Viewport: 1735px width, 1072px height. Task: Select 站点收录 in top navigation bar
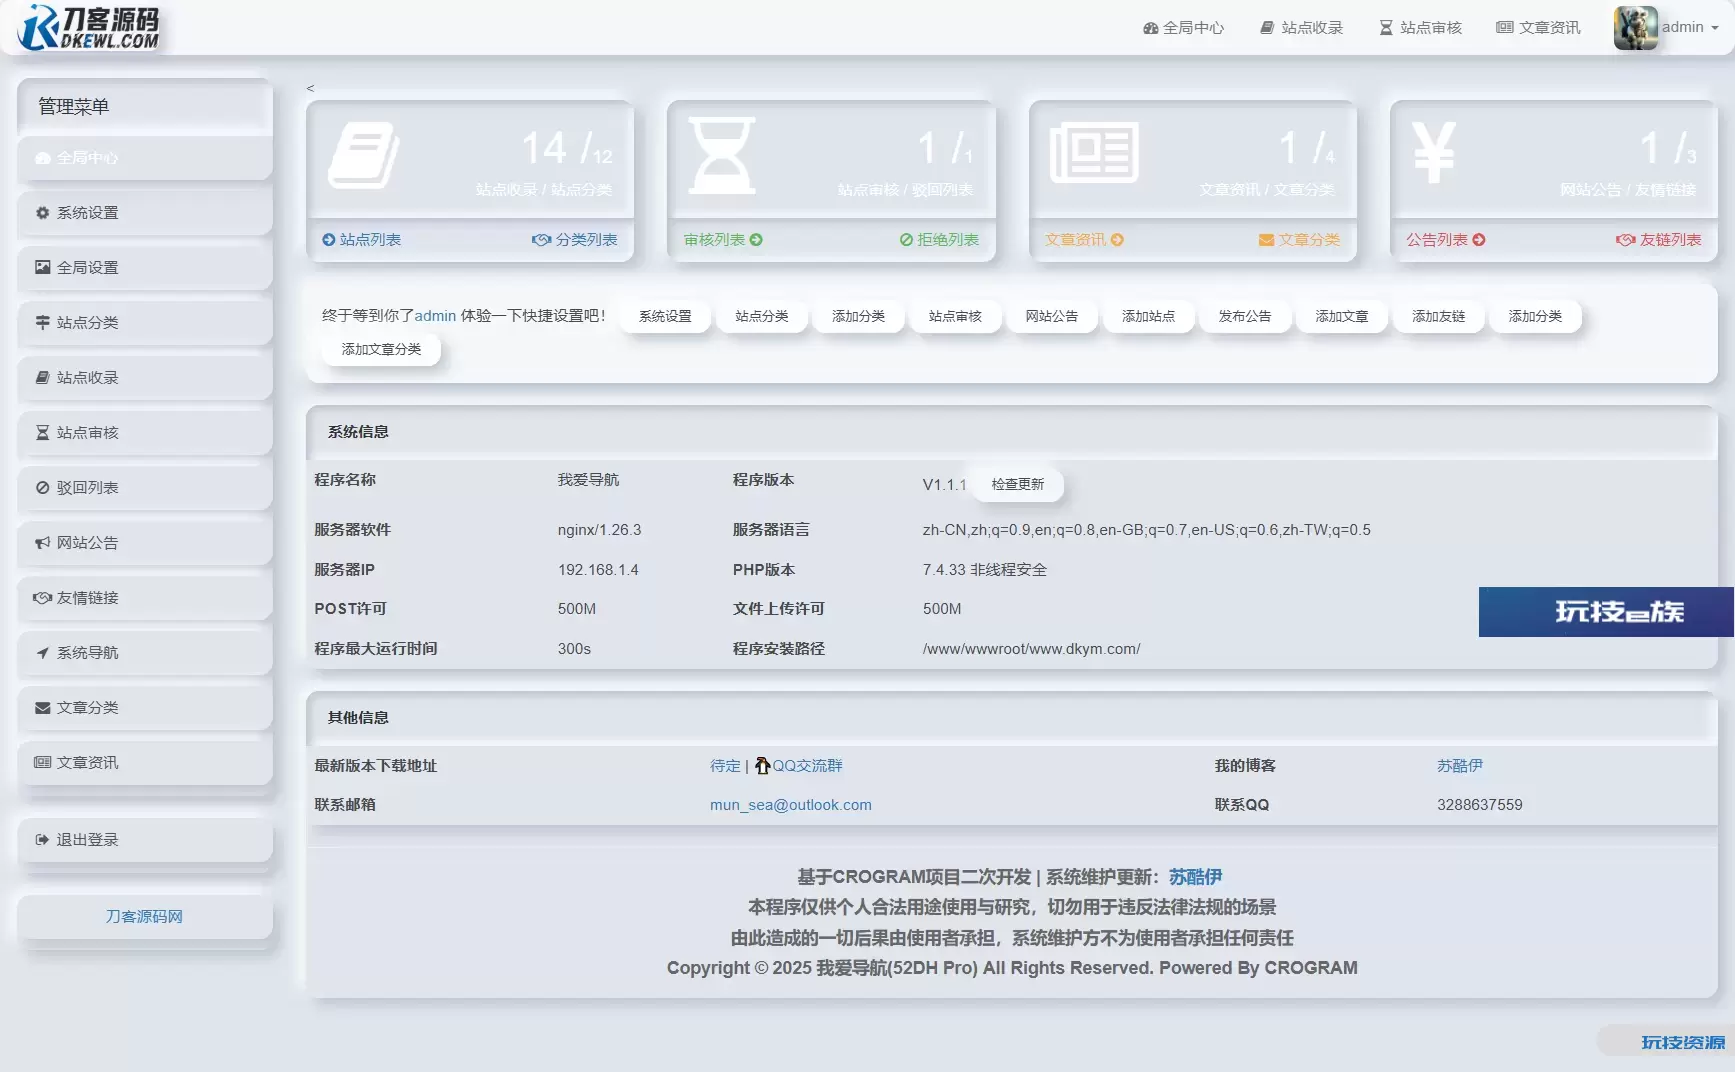pos(1302,28)
